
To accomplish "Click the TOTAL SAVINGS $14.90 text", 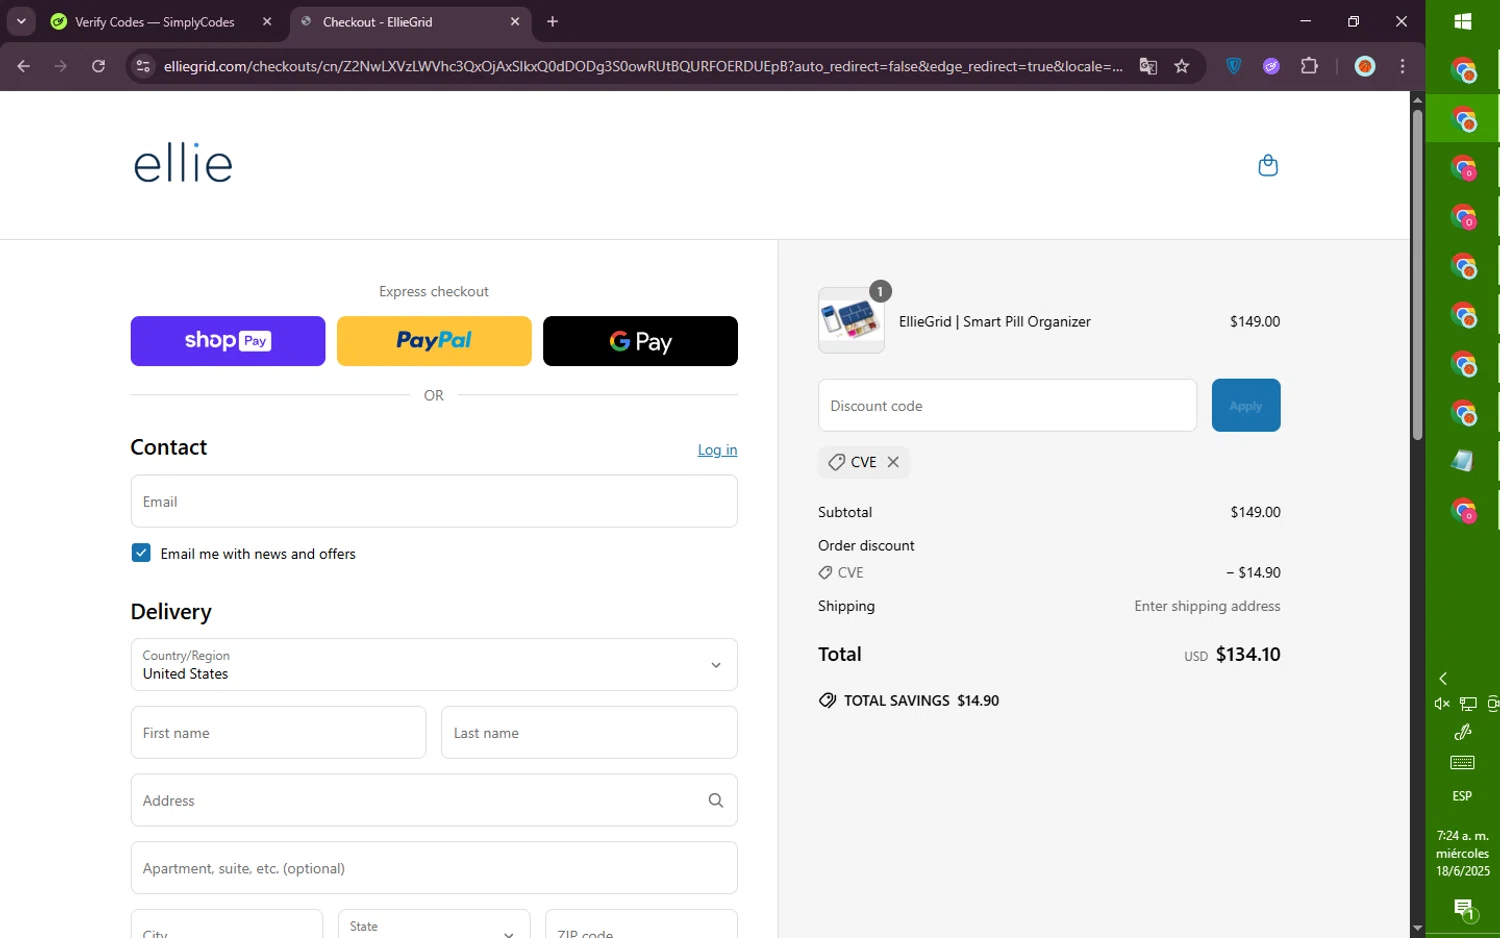I will pyautogui.click(x=921, y=701).
